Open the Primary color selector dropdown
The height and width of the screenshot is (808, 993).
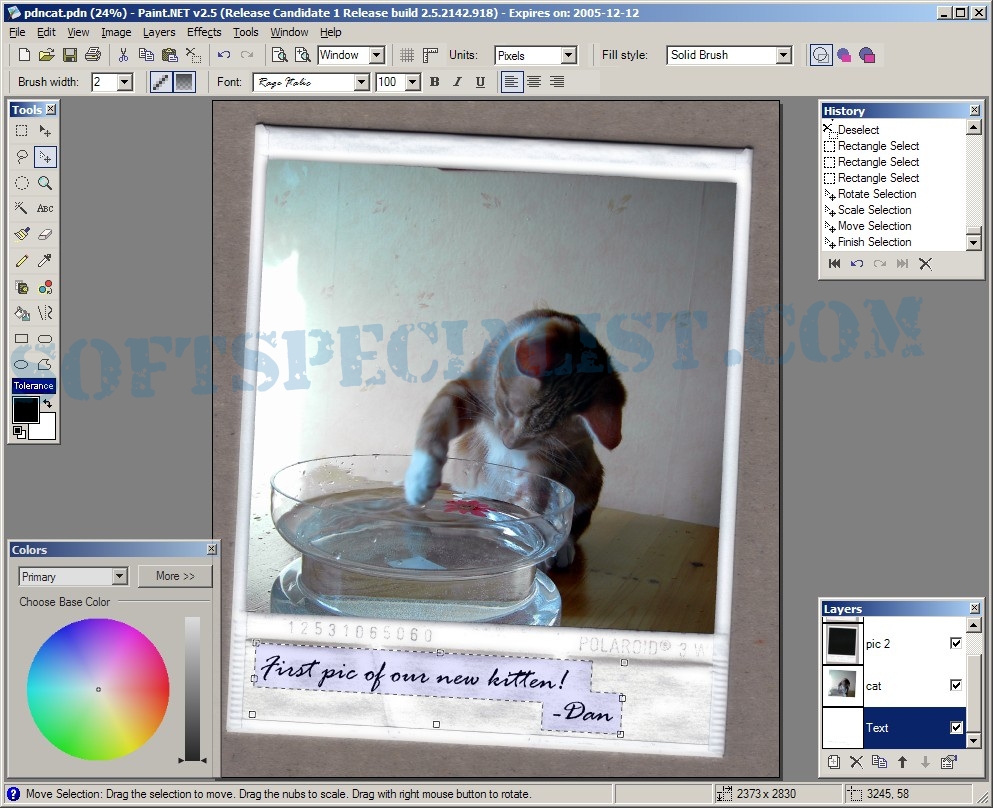(x=120, y=576)
